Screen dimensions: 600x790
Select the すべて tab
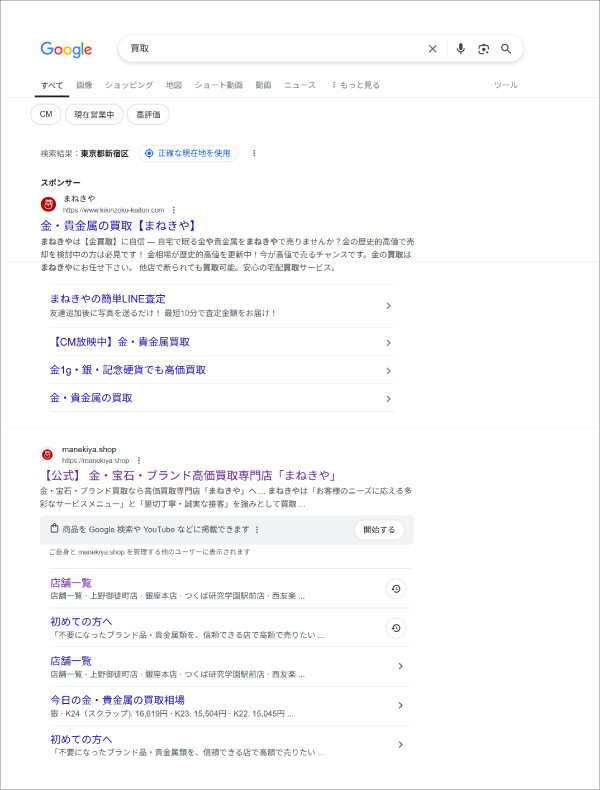[x=52, y=85]
